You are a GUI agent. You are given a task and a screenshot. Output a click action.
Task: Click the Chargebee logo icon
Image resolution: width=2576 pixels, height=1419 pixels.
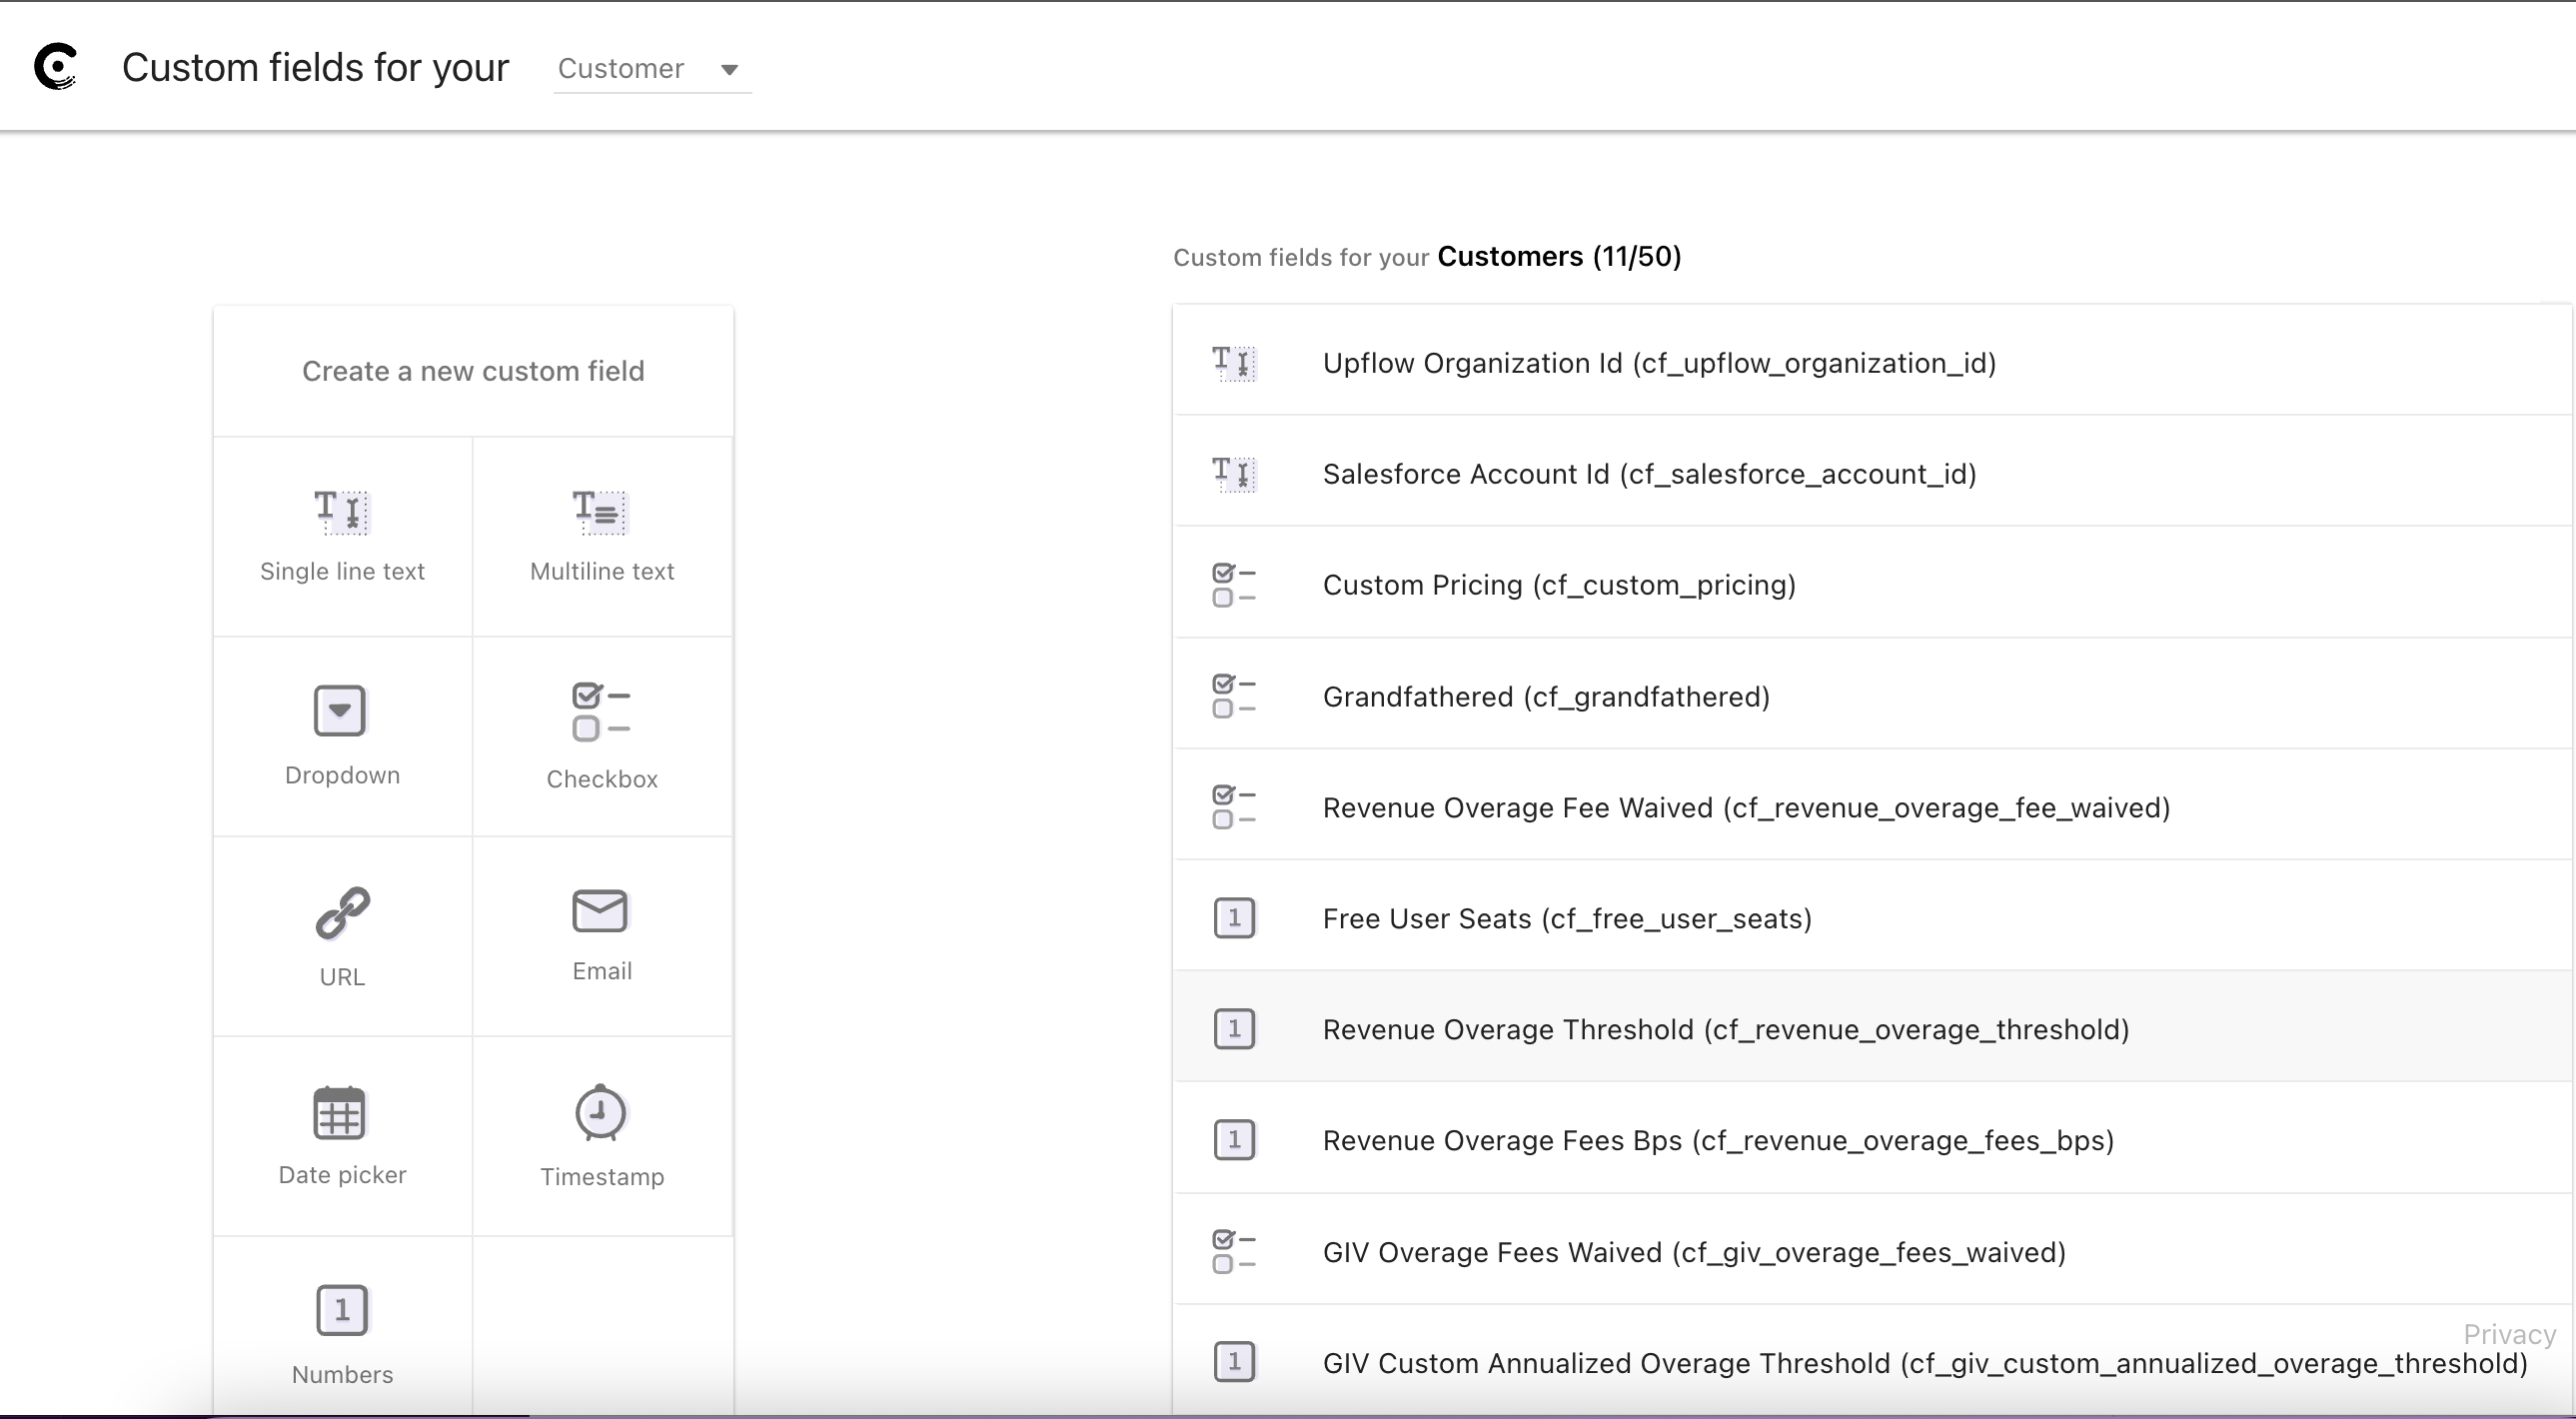[x=56, y=67]
